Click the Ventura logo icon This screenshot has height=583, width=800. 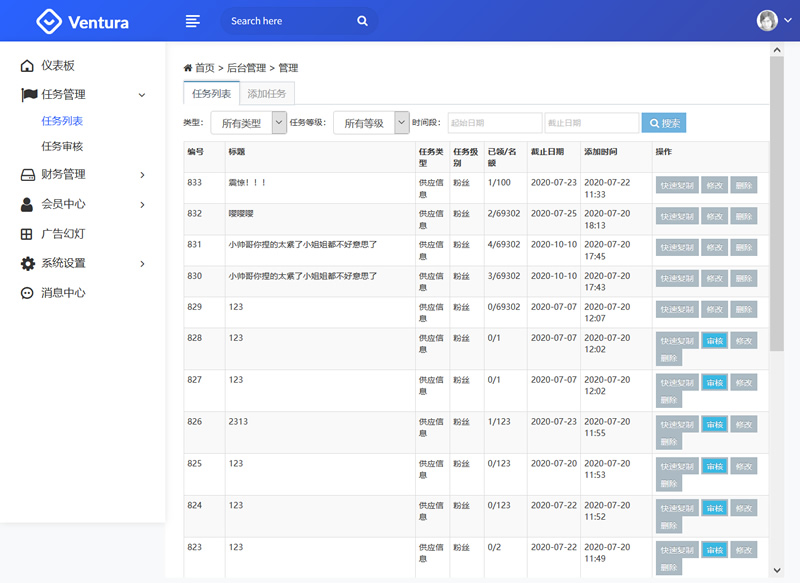[x=49, y=21]
